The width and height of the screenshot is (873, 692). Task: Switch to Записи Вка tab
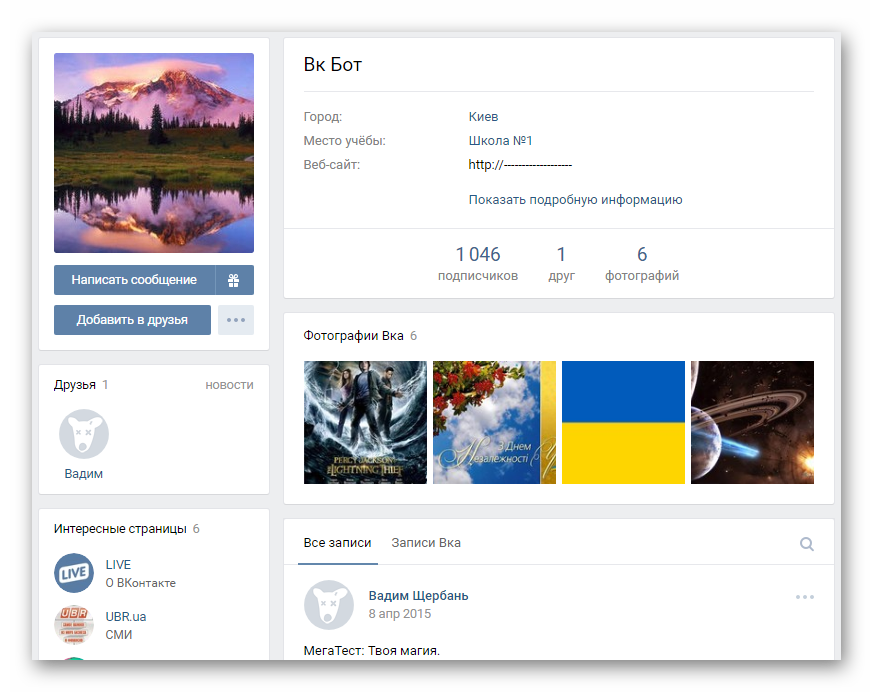pos(426,543)
